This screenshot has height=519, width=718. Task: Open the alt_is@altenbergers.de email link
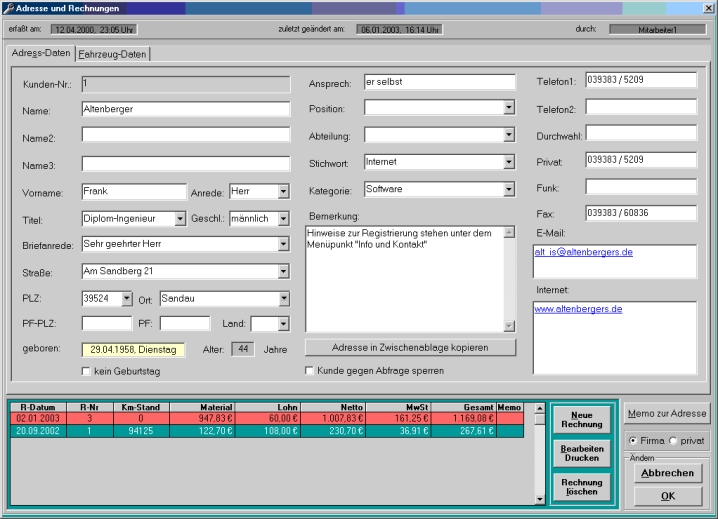[x=583, y=253]
